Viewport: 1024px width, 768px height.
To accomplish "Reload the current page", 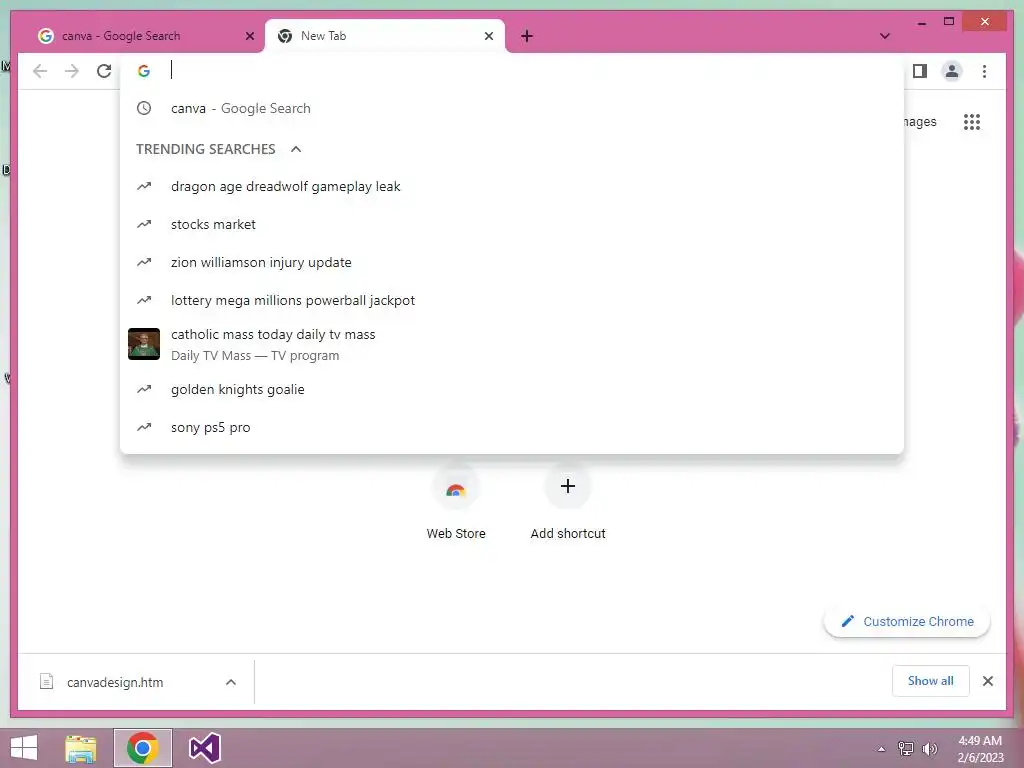I will [104, 71].
